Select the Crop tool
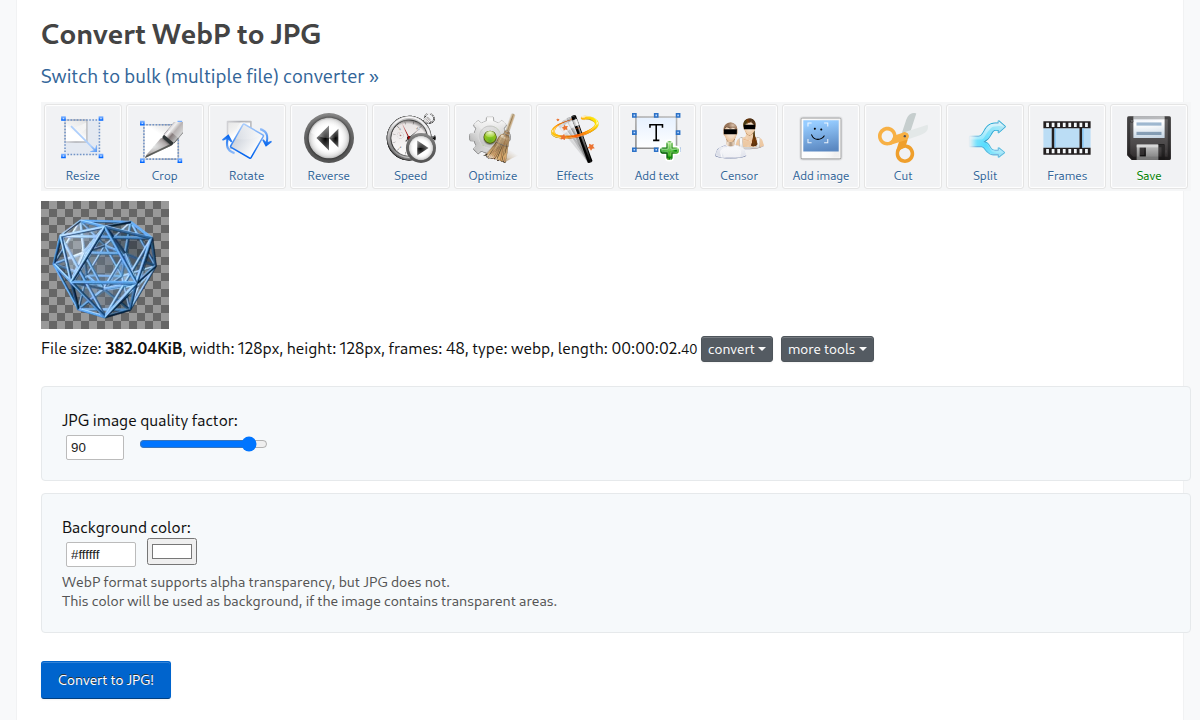1200x720 pixels. point(165,147)
